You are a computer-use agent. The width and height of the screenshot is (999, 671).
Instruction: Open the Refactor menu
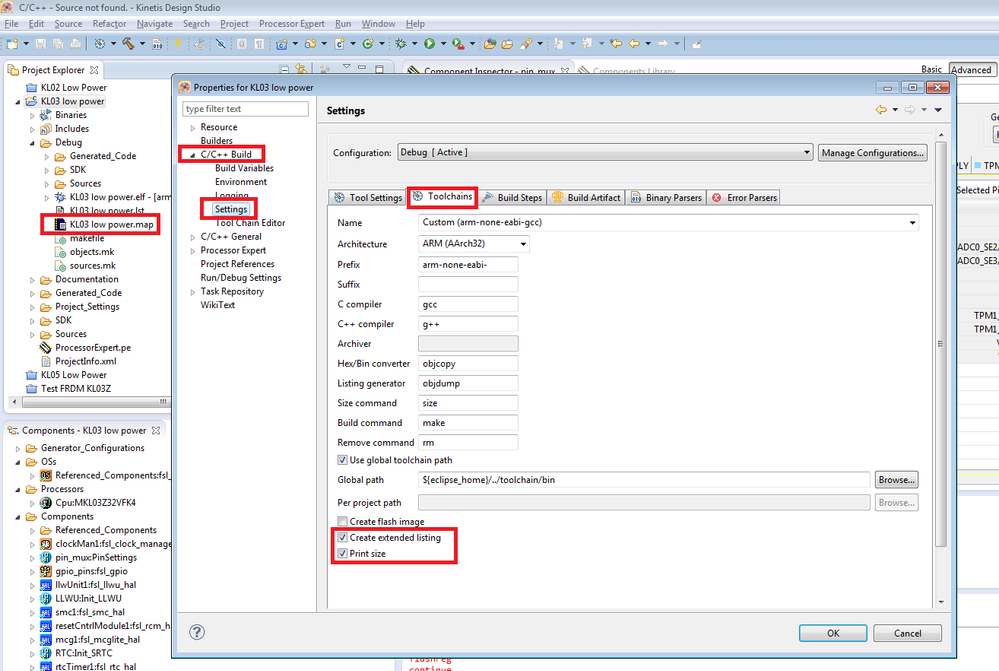click(x=109, y=24)
